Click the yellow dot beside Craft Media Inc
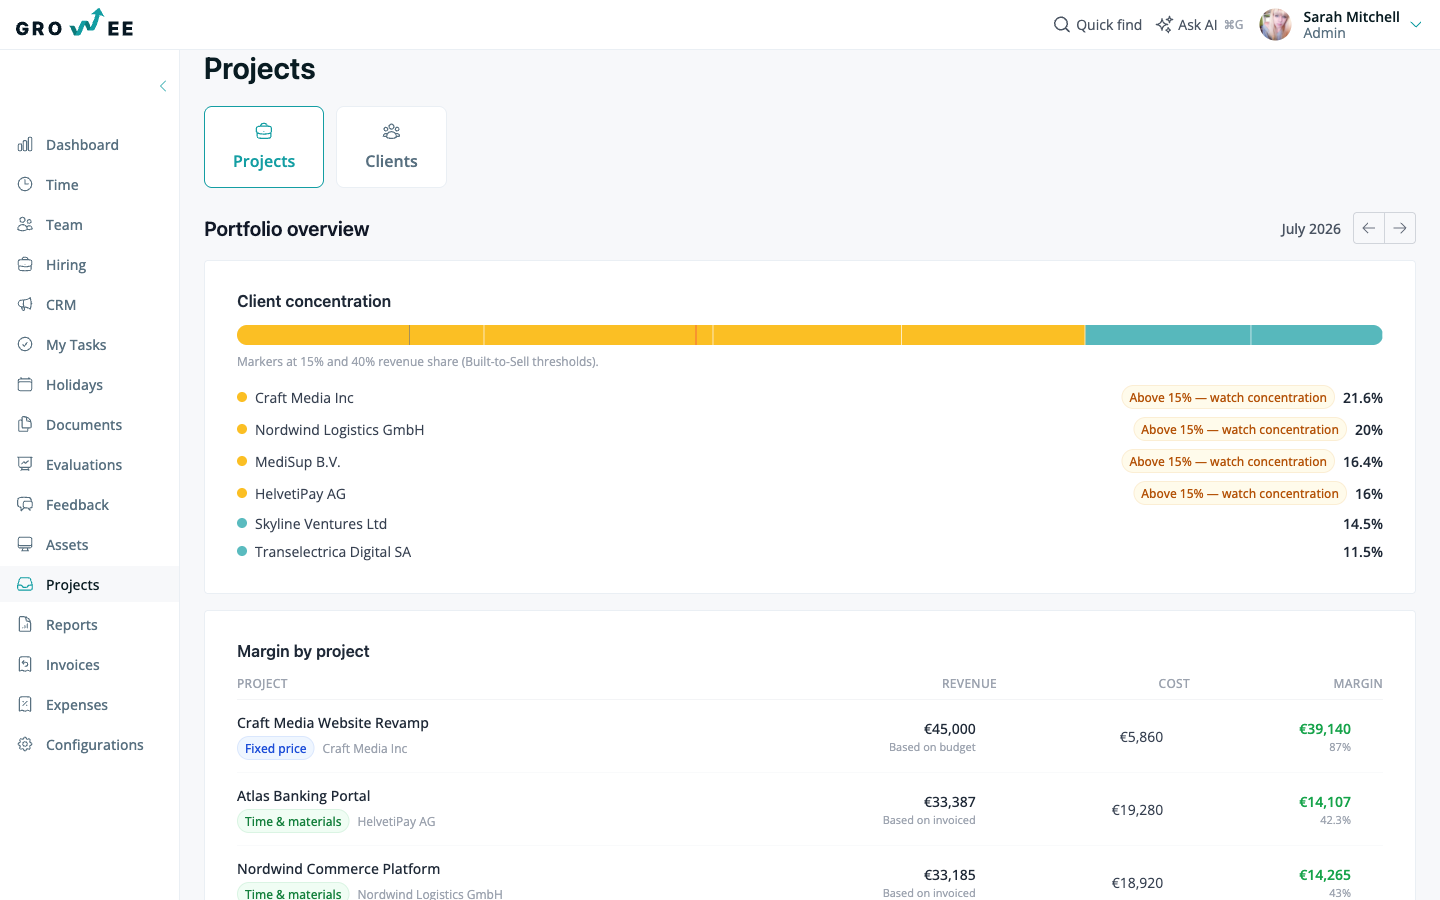The width and height of the screenshot is (1440, 900). (x=242, y=397)
